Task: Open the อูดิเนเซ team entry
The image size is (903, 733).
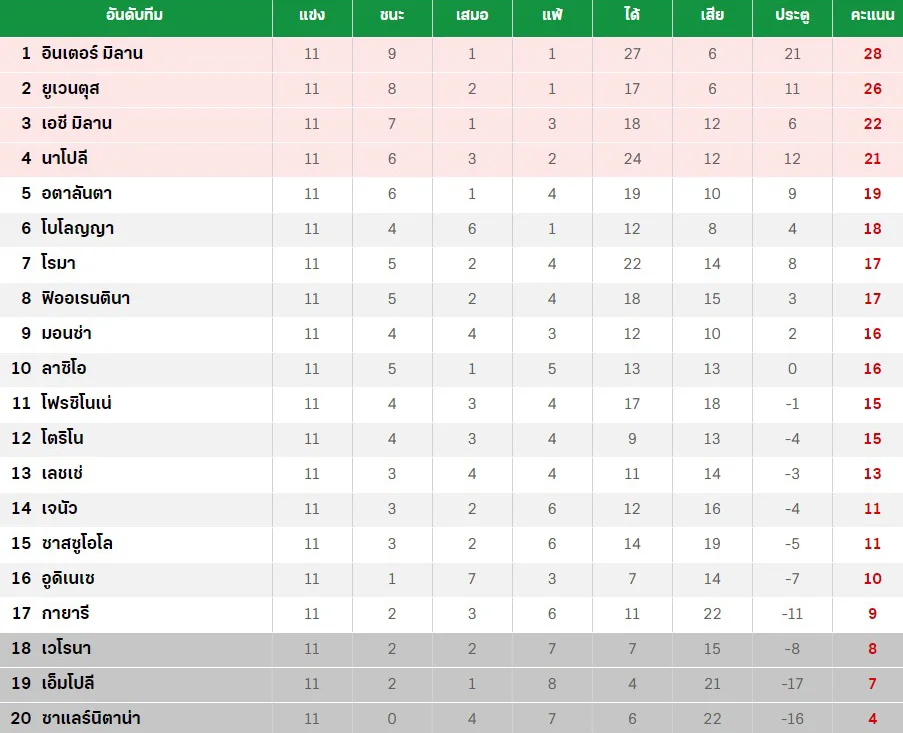Action: pyautogui.click(x=68, y=578)
